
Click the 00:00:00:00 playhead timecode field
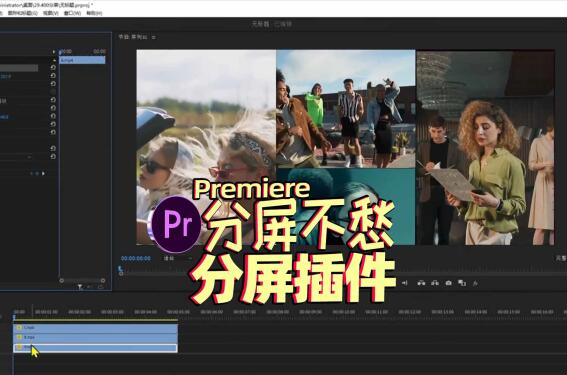[x=136, y=259]
